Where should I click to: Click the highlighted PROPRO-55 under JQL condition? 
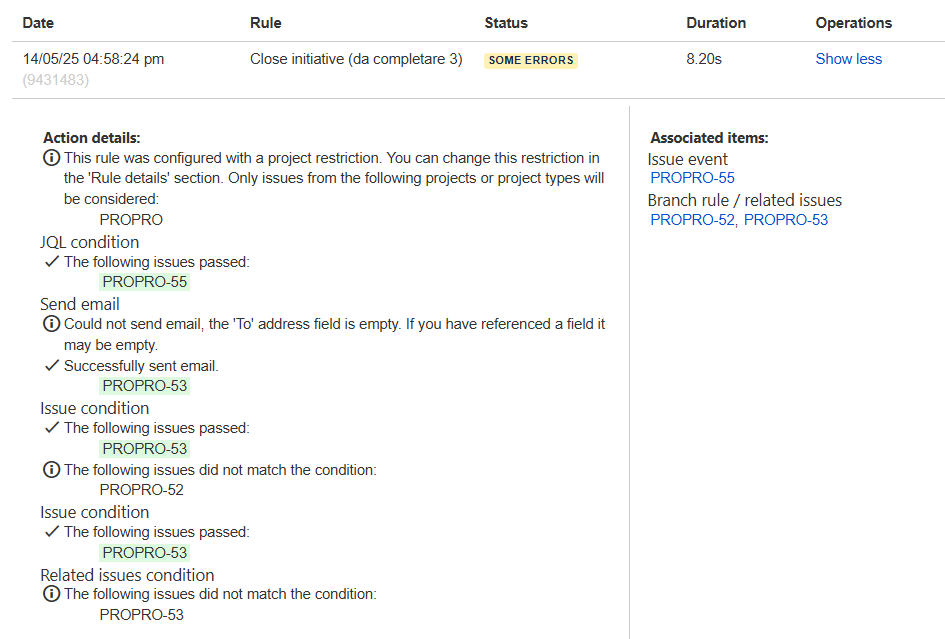(x=145, y=282)
